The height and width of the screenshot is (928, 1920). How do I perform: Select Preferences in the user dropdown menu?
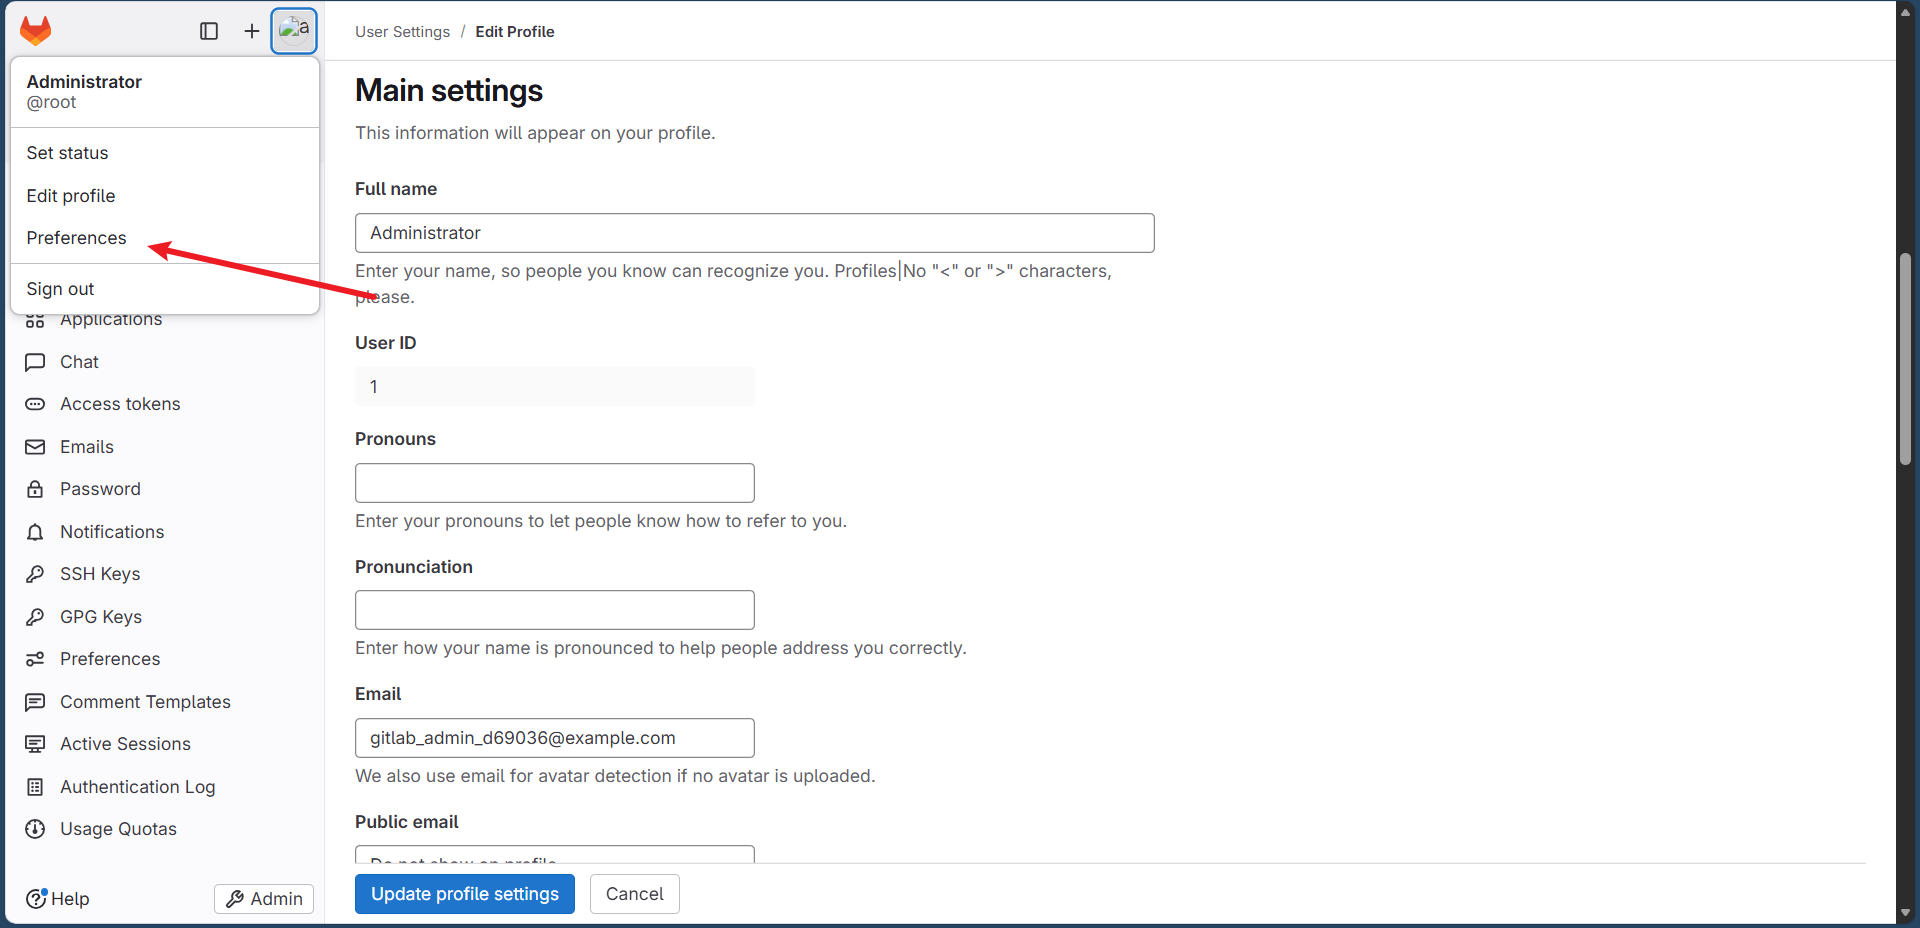(77, 238)
